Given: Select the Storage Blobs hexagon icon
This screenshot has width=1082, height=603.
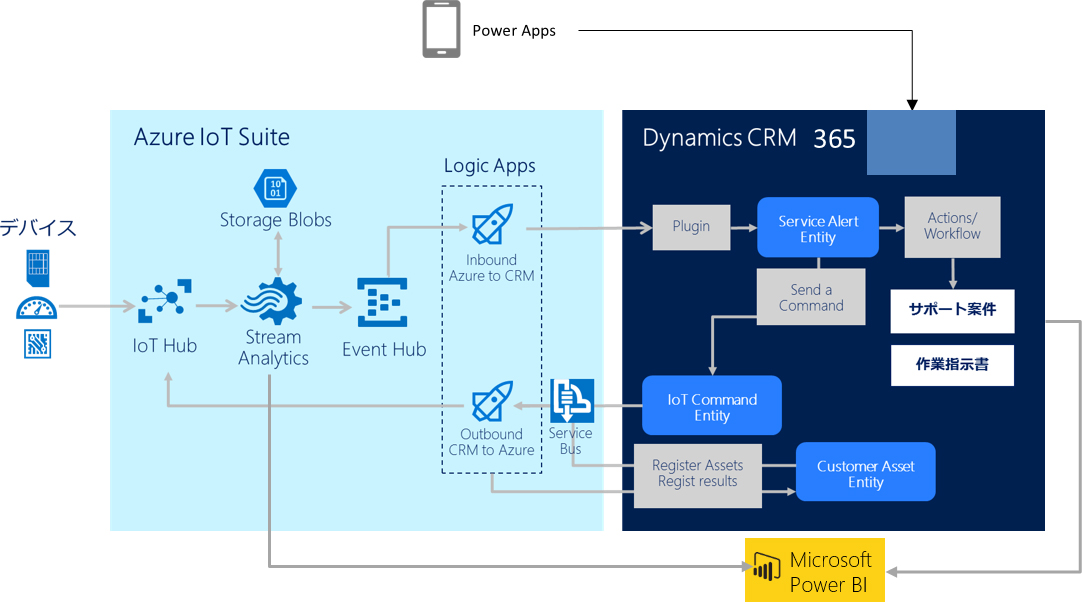Looking at the screenshot, I should point(275,188).
